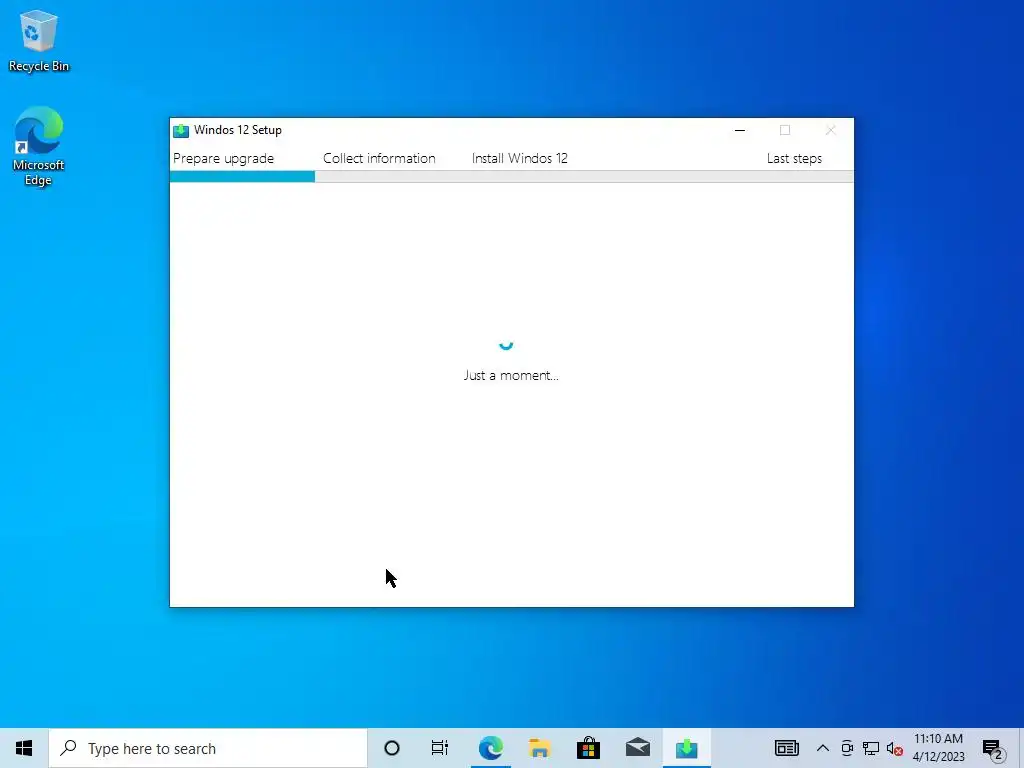
Task: Open Microsoft Edge from the taskbar
Action: [x=490, y=748]
